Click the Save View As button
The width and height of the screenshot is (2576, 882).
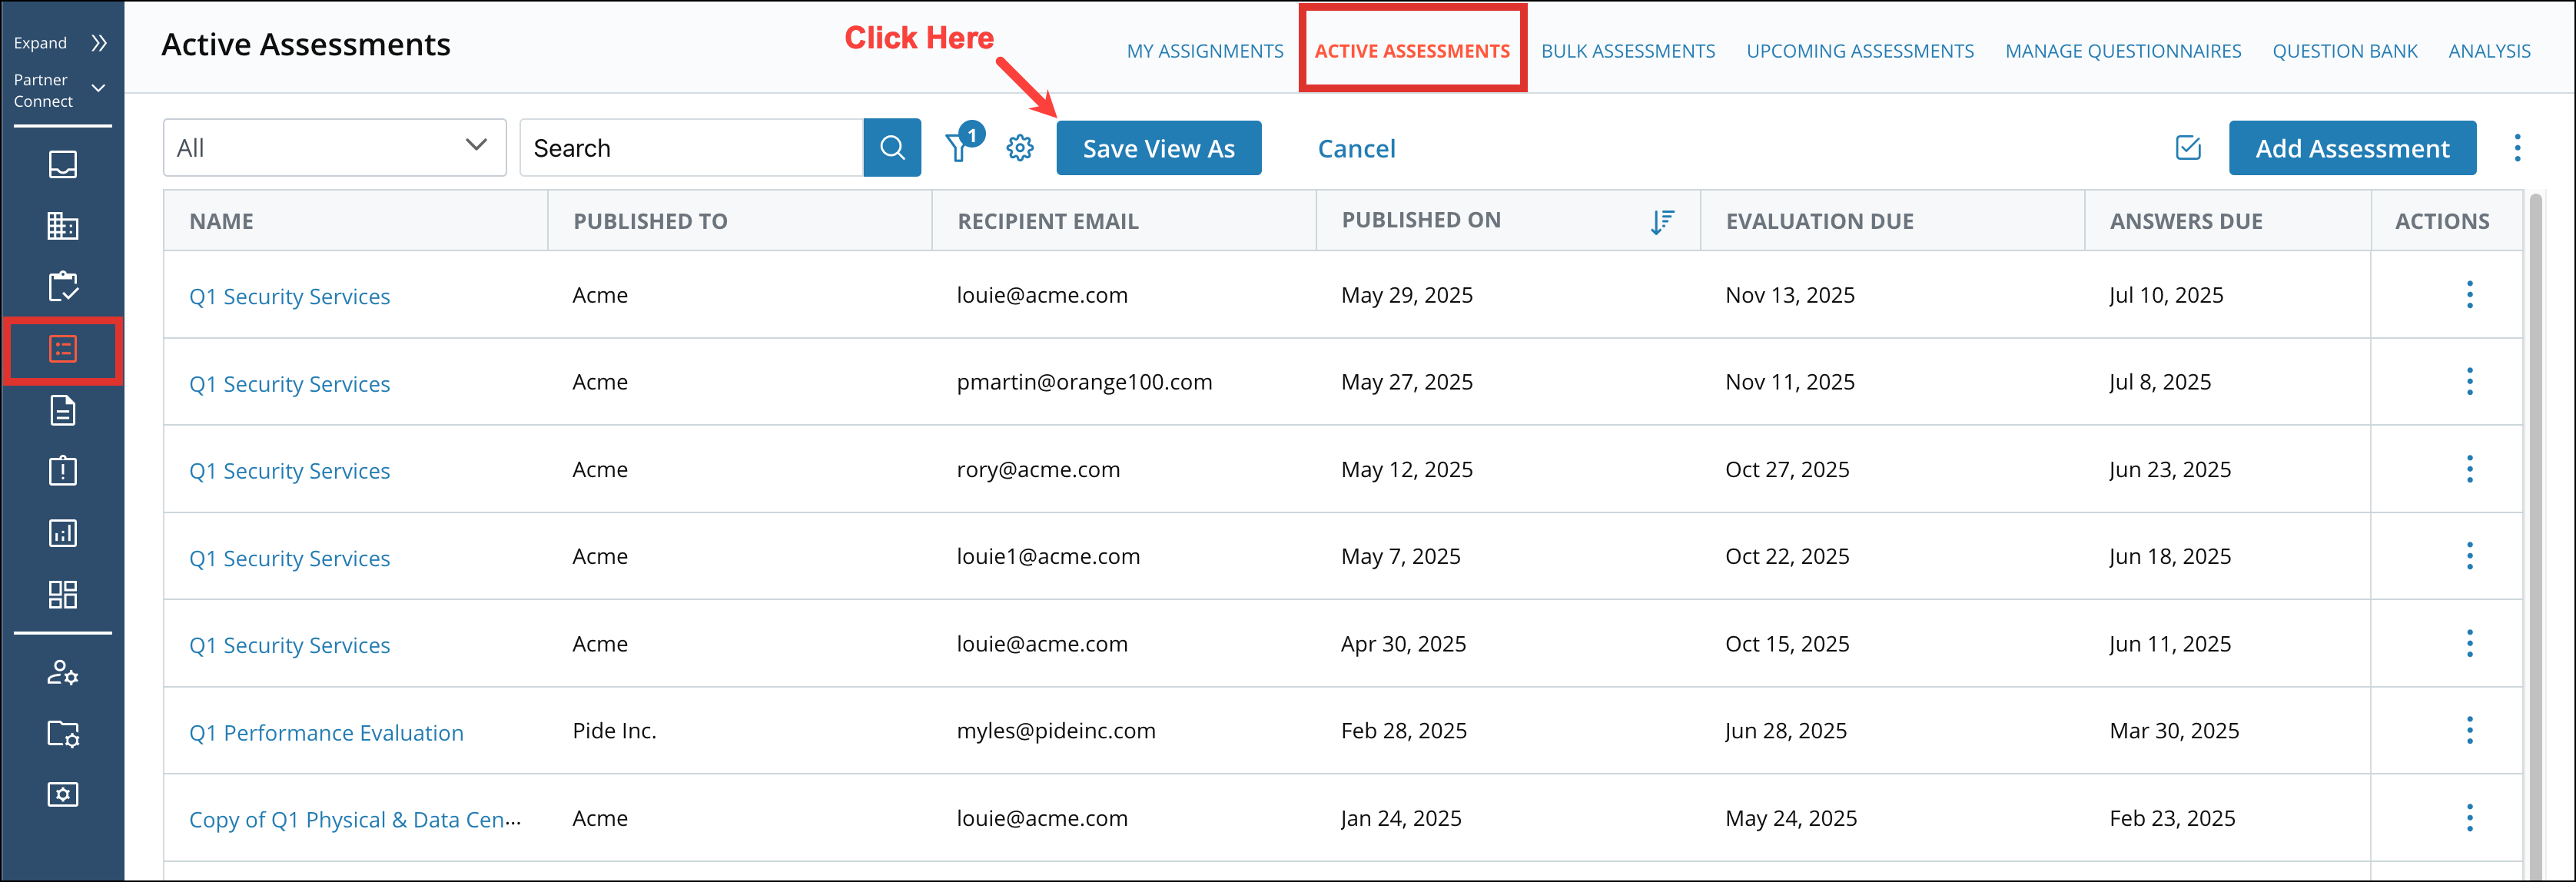point(1158,148)
